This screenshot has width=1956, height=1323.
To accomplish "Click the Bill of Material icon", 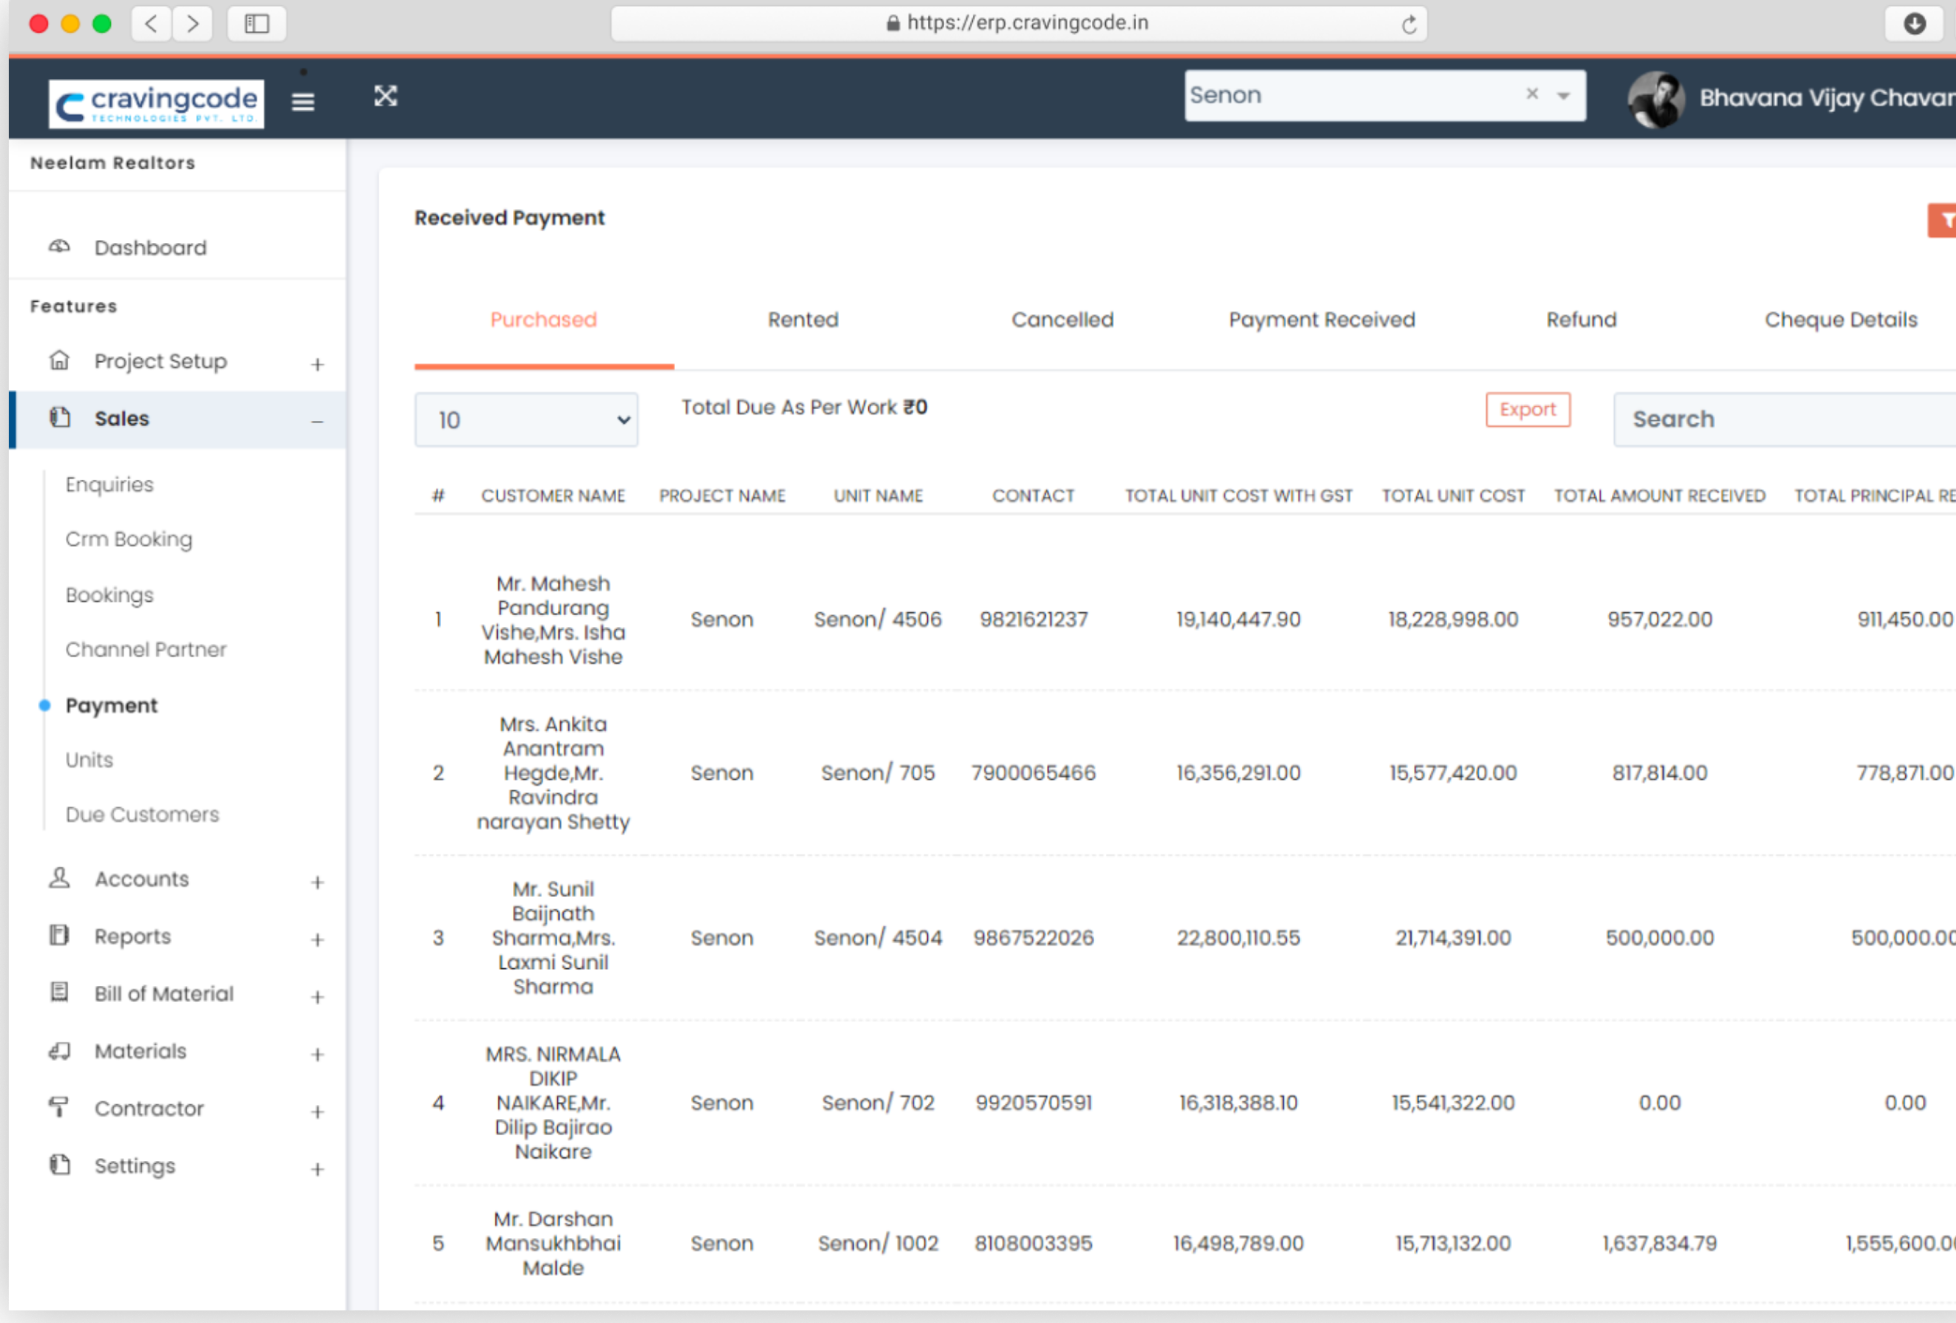I will (58, 993).
